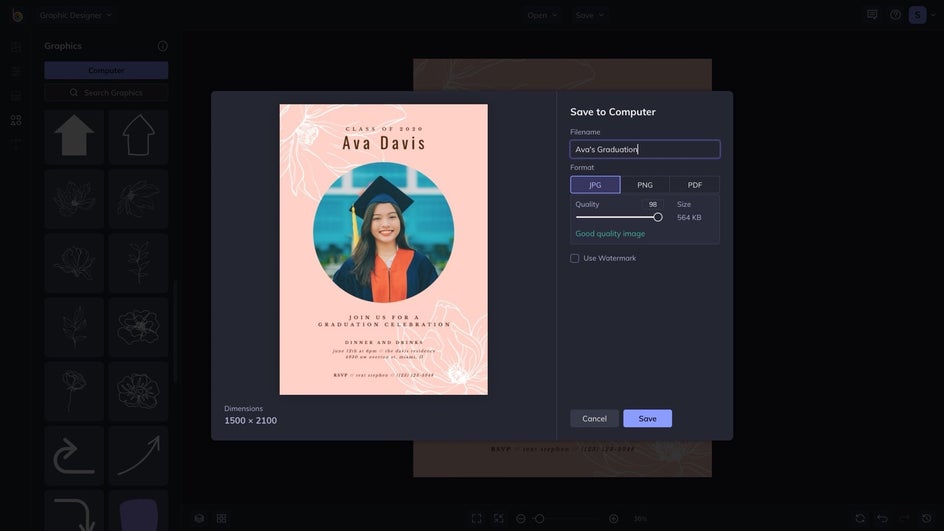Click the Graphics panel info icon
944x531 pixels.
(x=163, y=46)
